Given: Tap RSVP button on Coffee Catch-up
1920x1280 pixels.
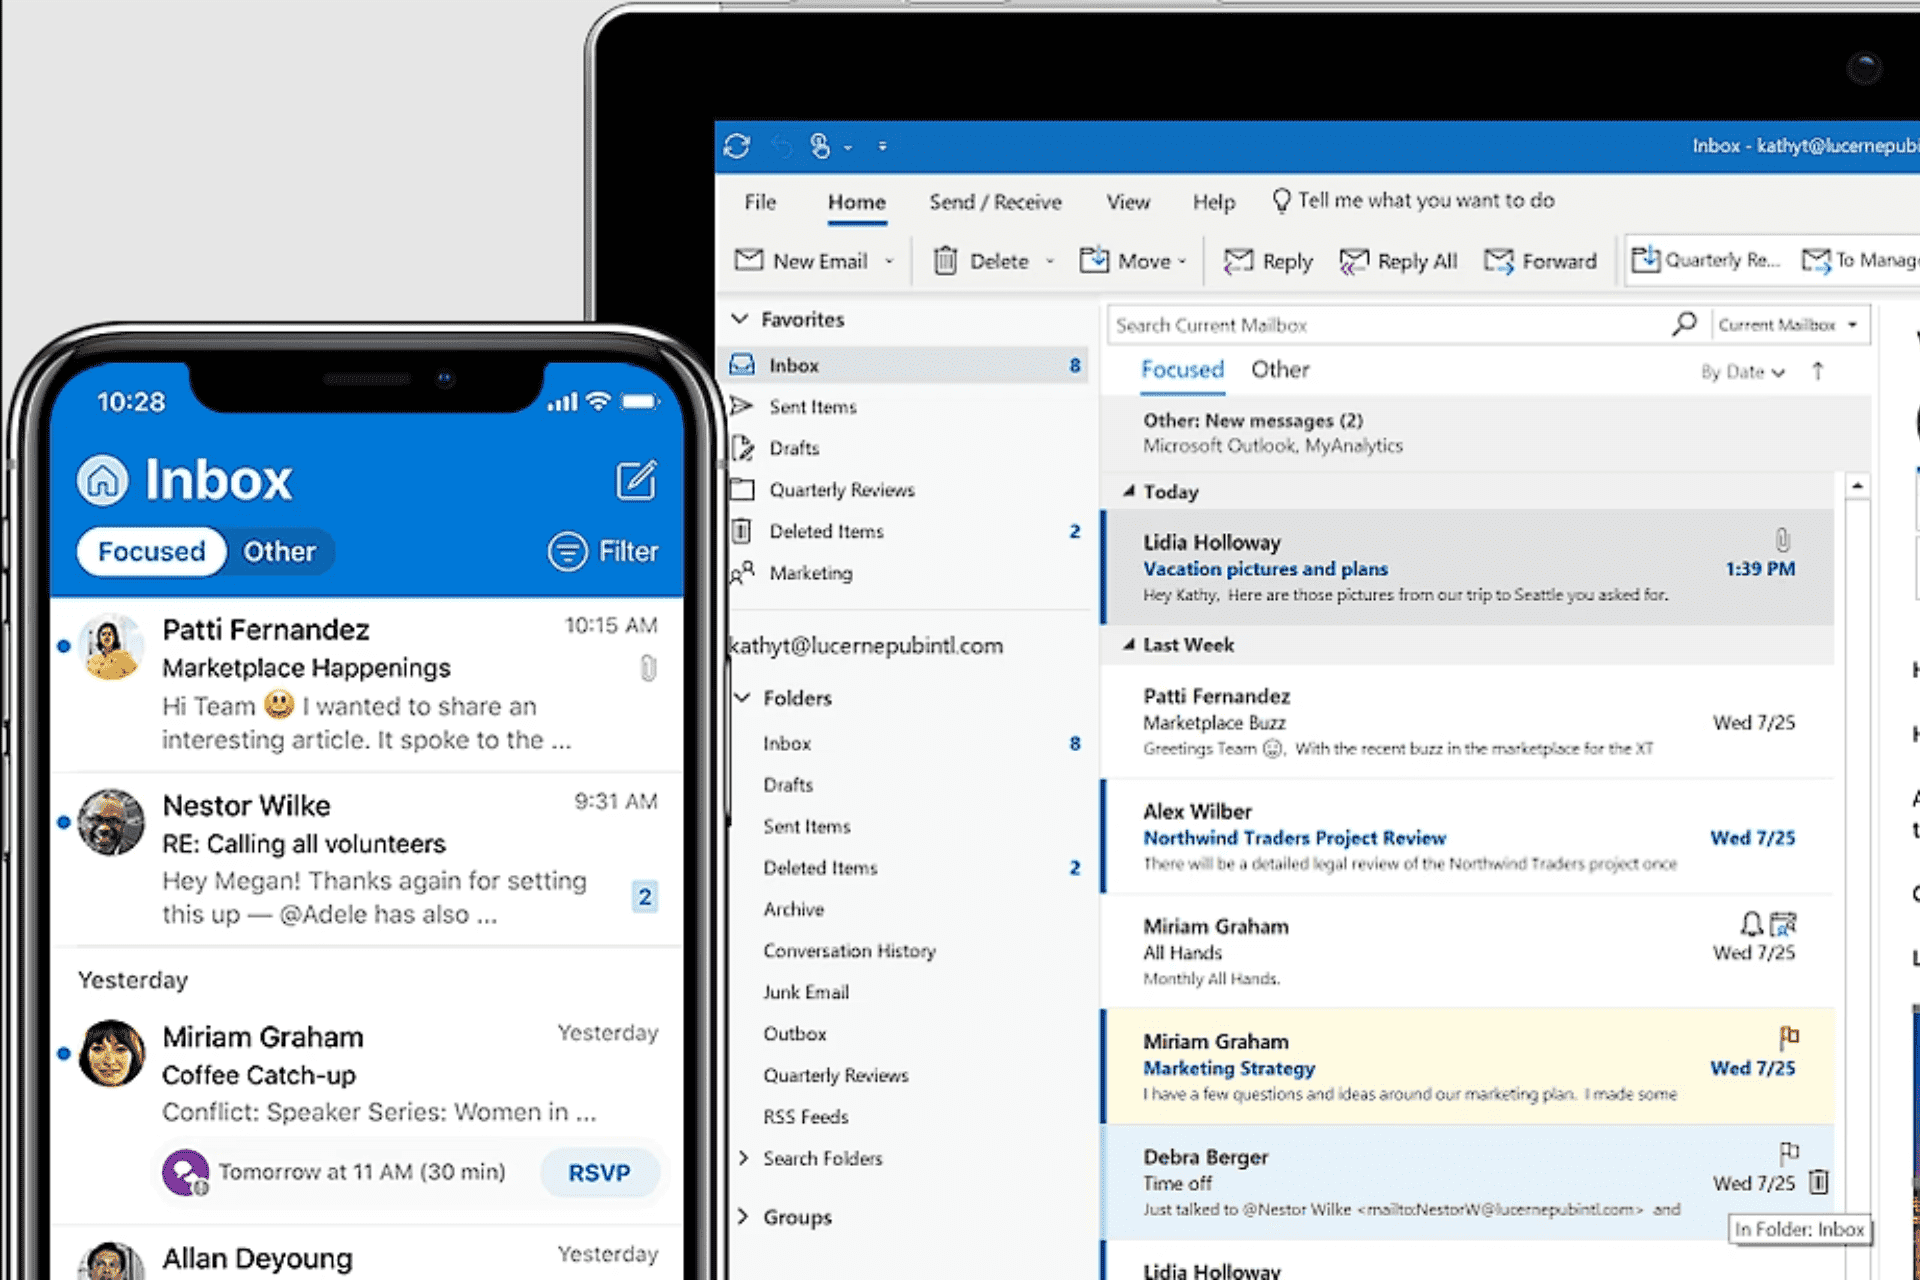Looking at the screenshot, I should pyautogui.click(x=599, y=1172).
